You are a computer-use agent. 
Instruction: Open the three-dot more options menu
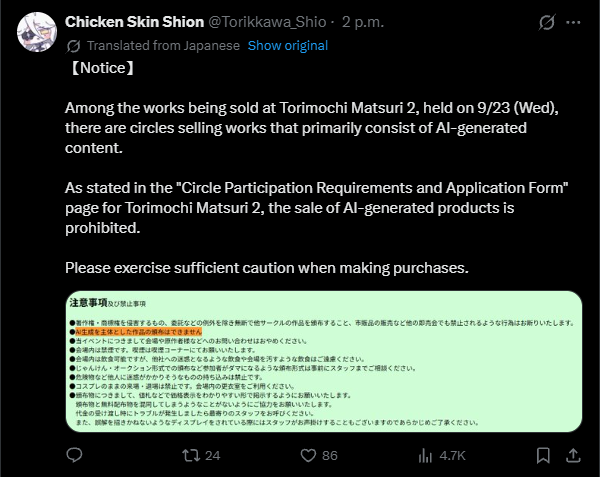click(573, 23)
